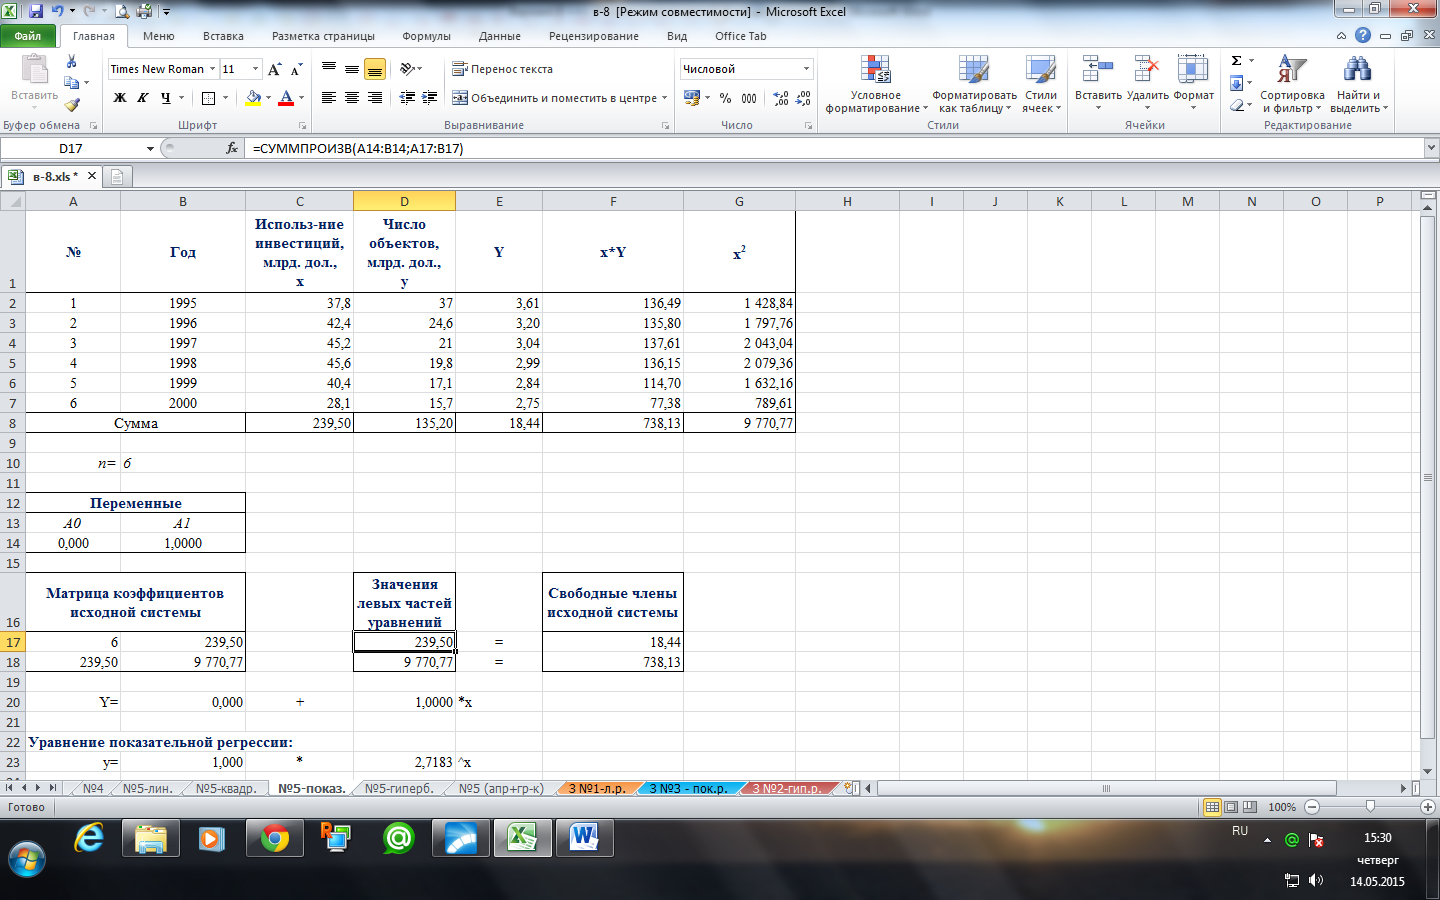Select sheet tab №5-квадр.

pos(227,788)
